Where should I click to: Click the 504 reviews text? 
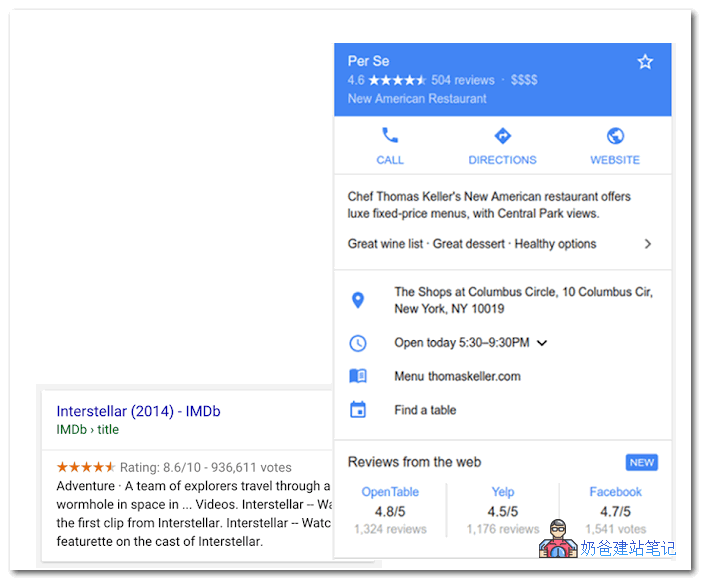coord(463,80)
